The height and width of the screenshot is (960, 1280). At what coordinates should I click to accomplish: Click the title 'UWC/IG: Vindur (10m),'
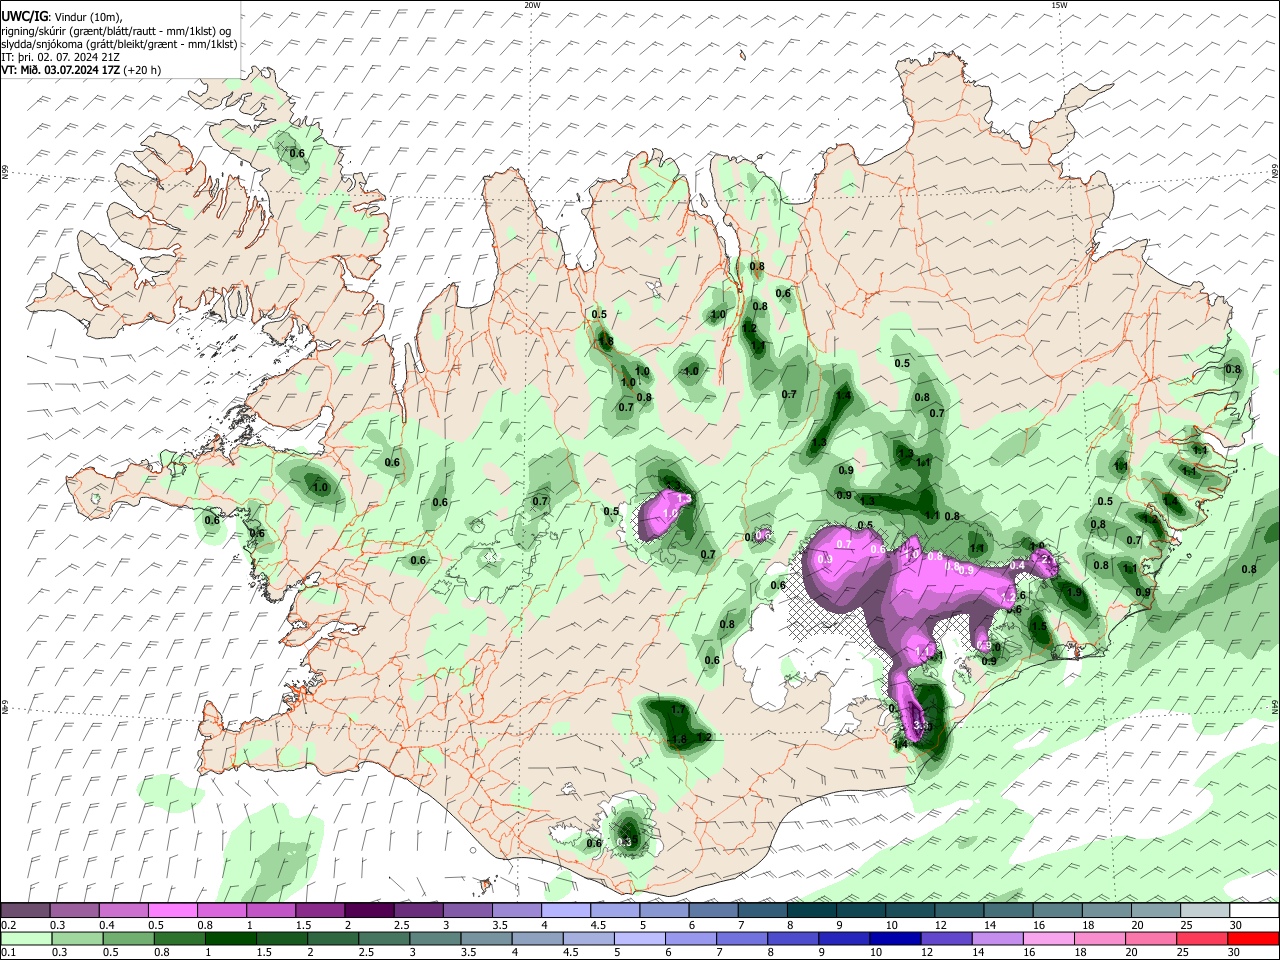(x=61, y=16)
